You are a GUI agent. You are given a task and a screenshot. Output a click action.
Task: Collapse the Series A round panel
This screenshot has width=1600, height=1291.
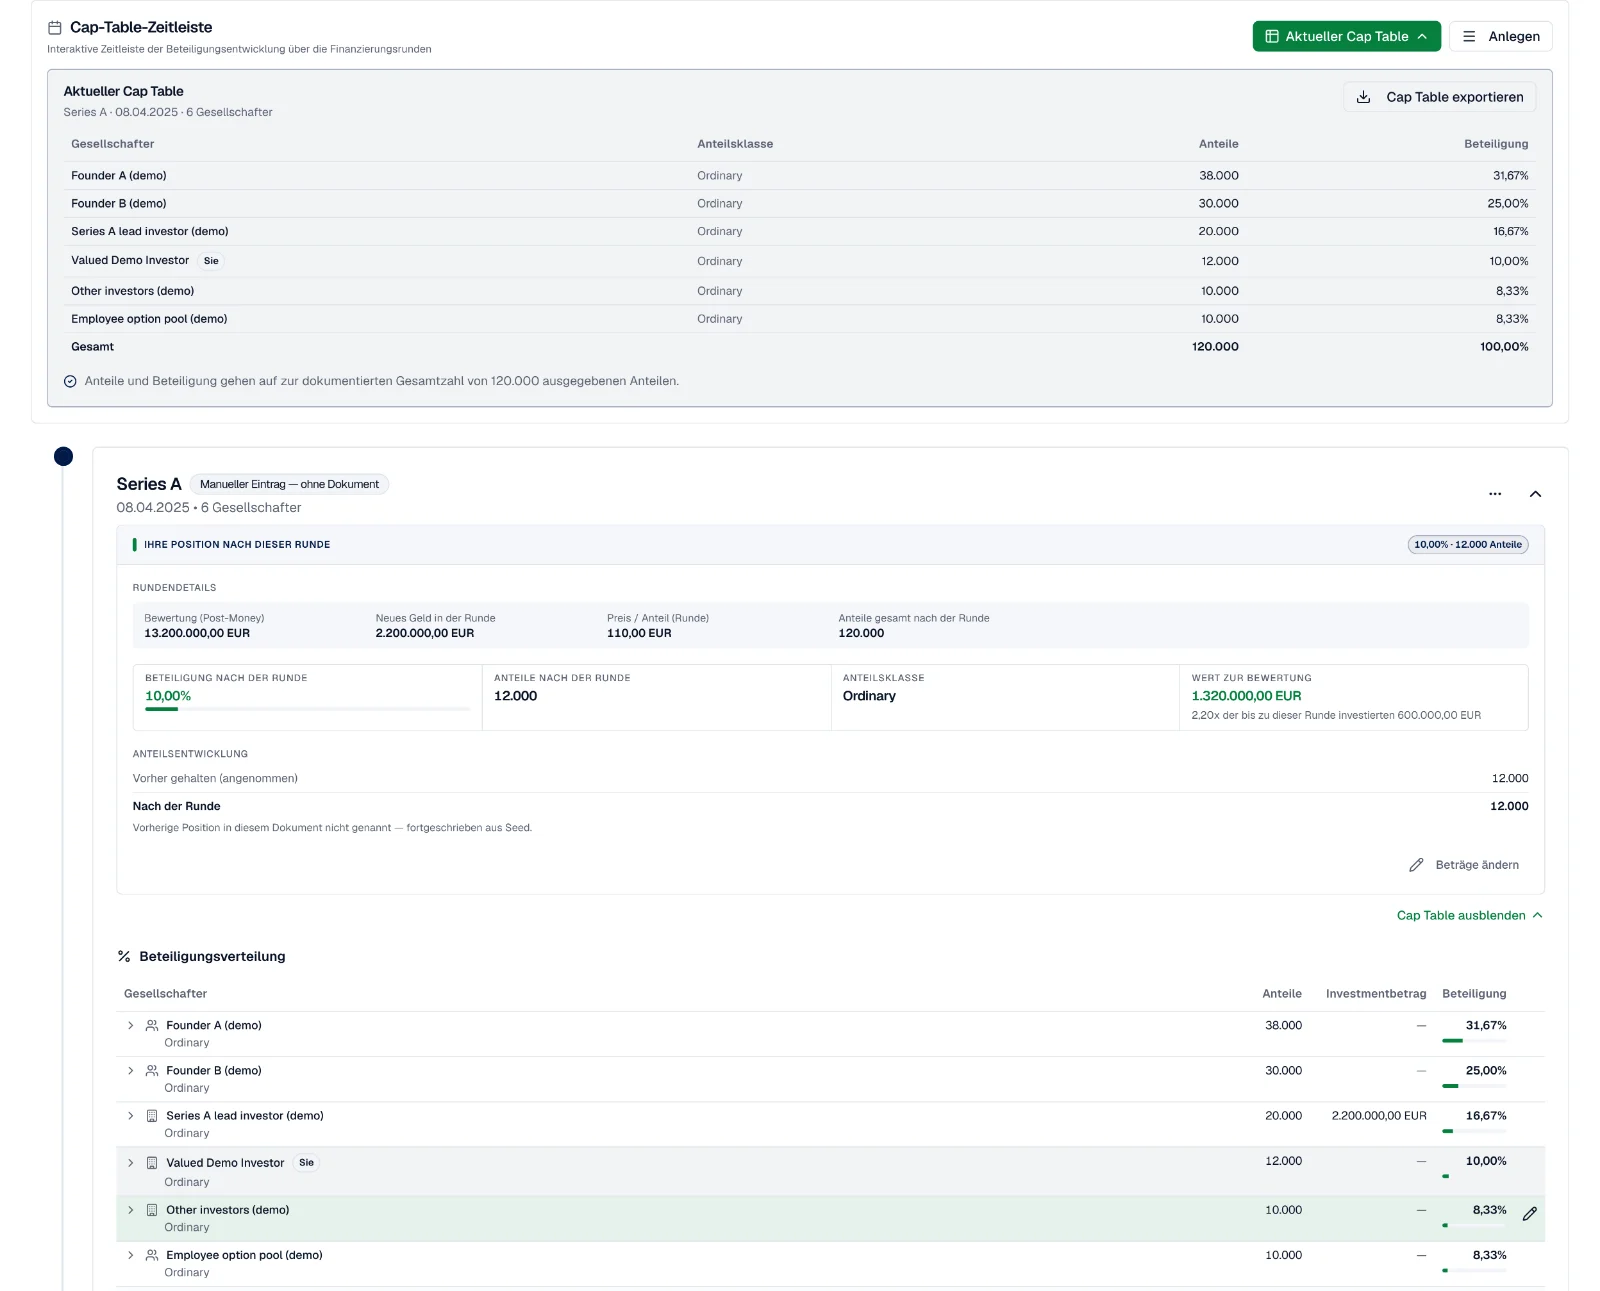pyautogui.click(x=1535, y=494)
